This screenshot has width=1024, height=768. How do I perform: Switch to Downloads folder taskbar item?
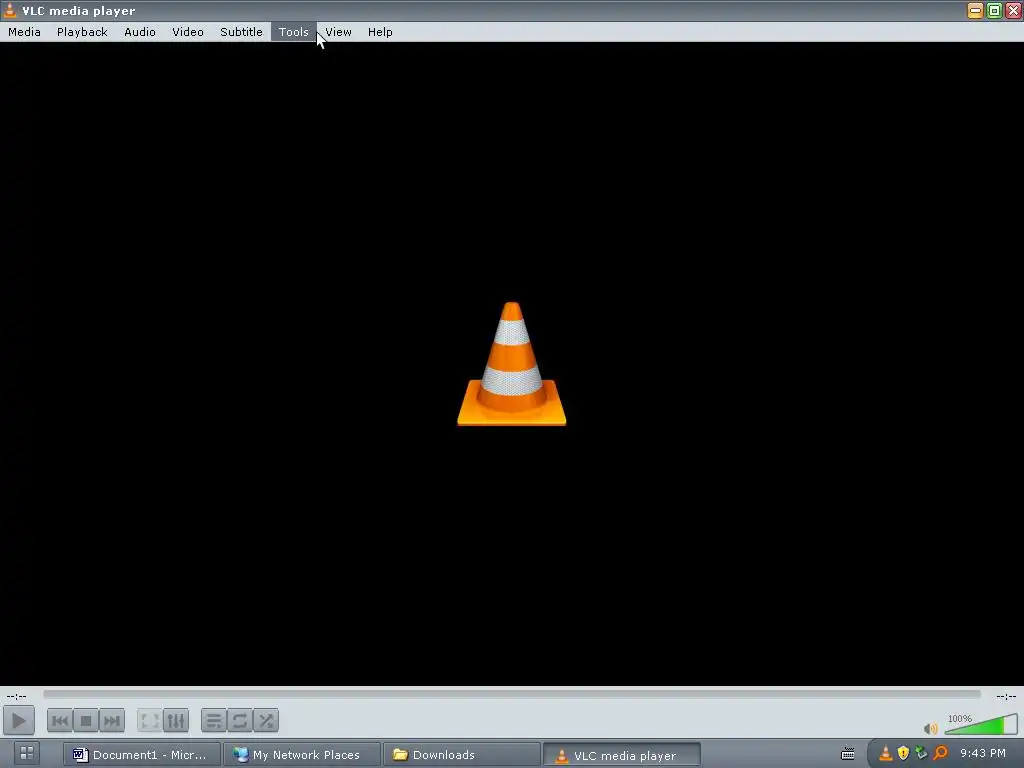pos(461,755)
